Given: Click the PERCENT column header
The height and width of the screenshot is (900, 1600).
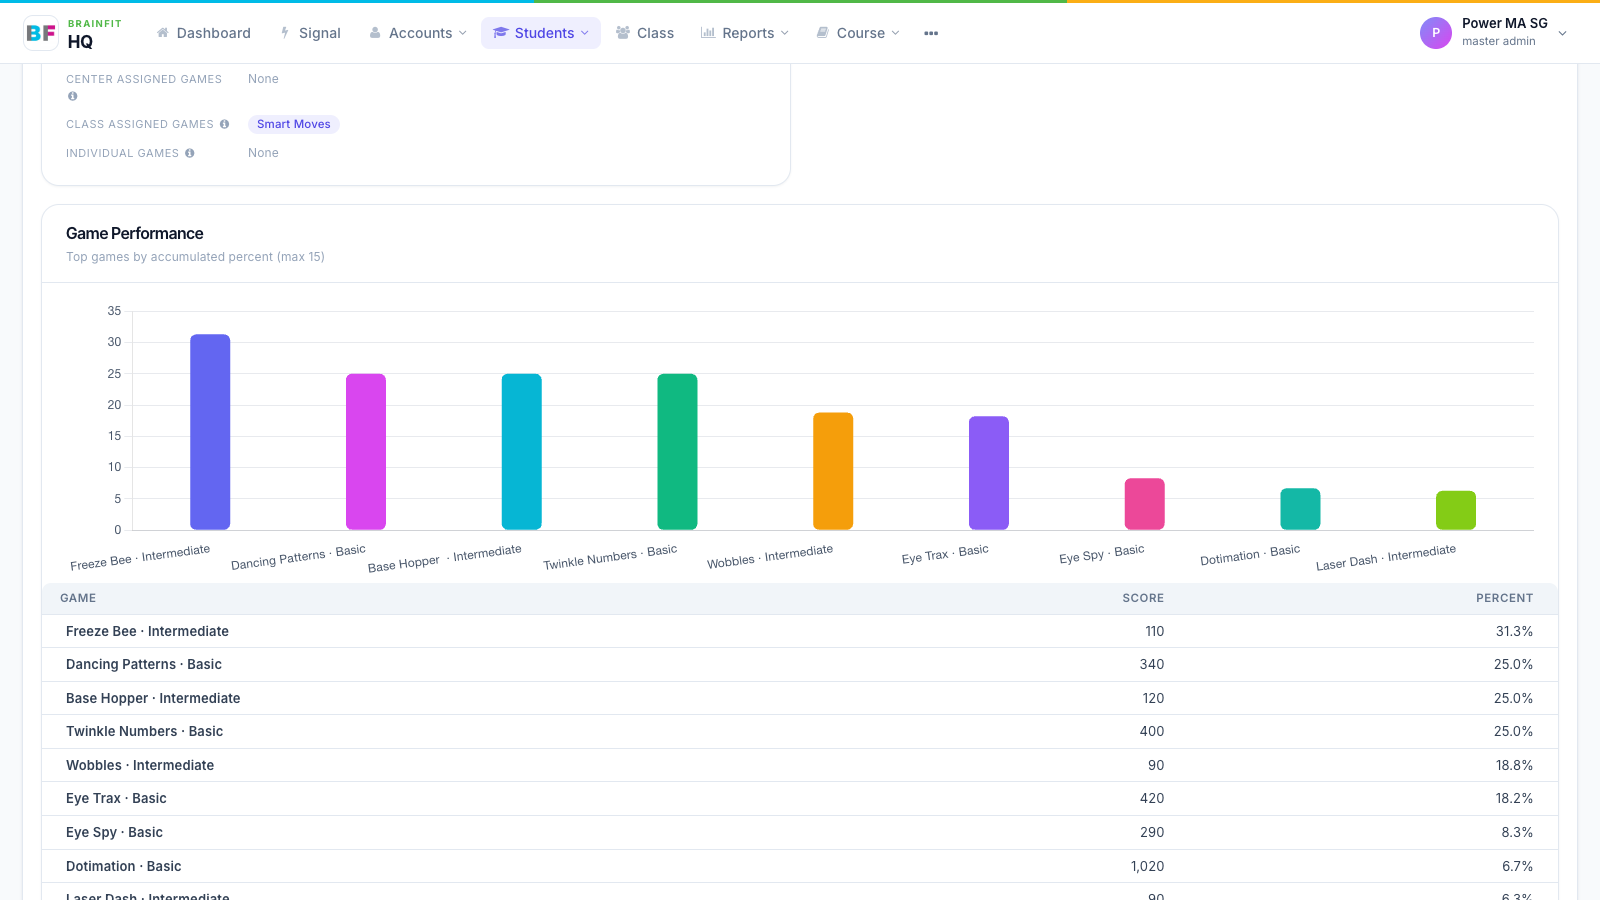Looking at the screenshot, I should click(1504, 598).
